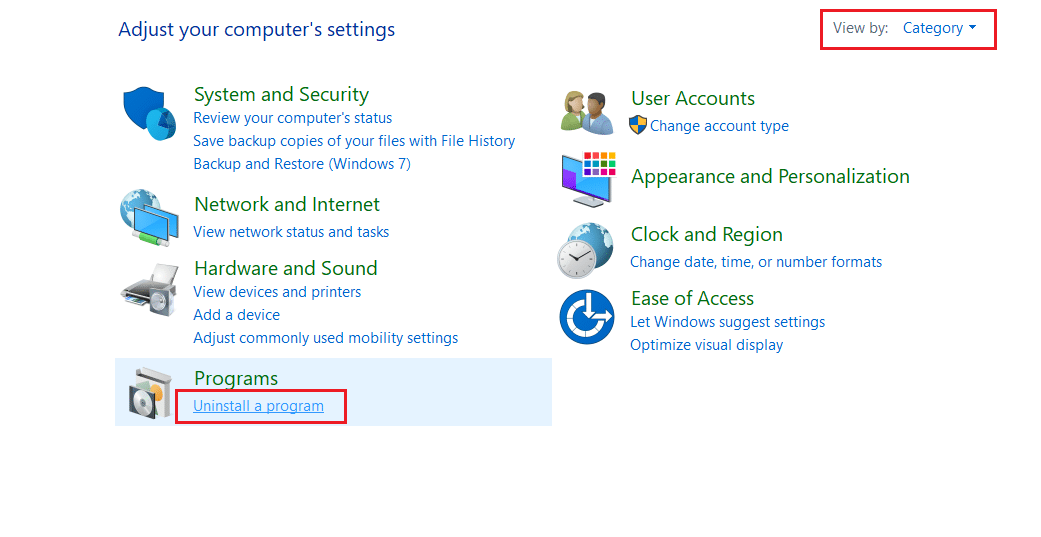1041x537 pixels.
Task: Open Change date, time, or number formats
Action: point(756,262)
